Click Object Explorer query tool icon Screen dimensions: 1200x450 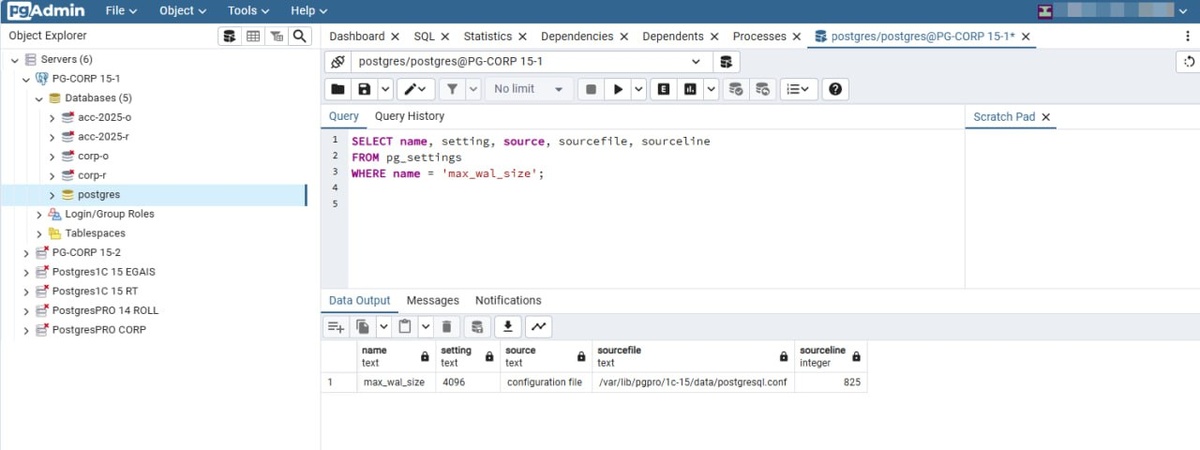click(230, 36)
